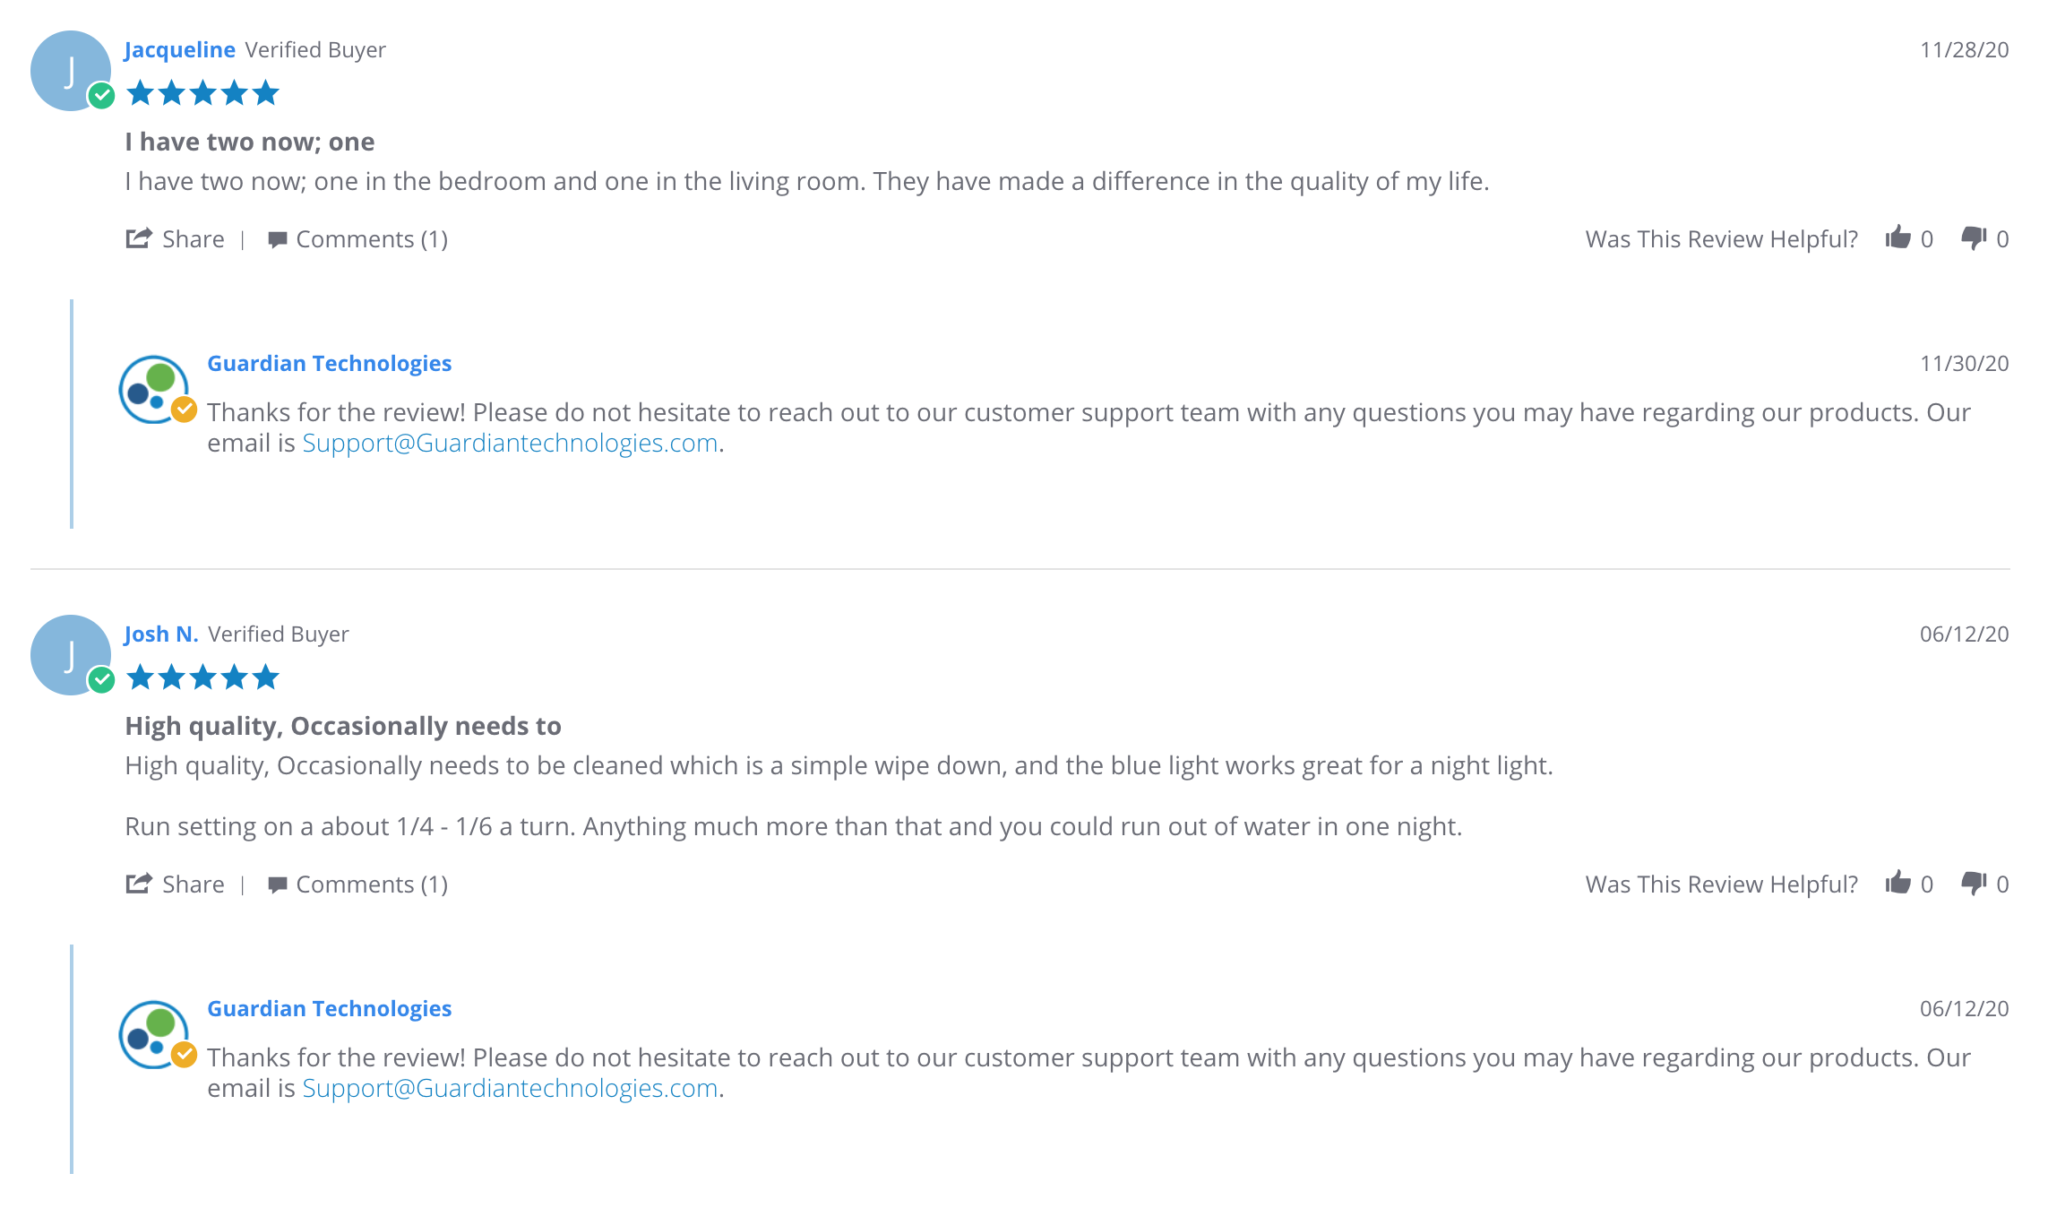Open Guardian Technologies name in second reply
This screenshot has width=2048, height=1208.
click(329, 1008)
